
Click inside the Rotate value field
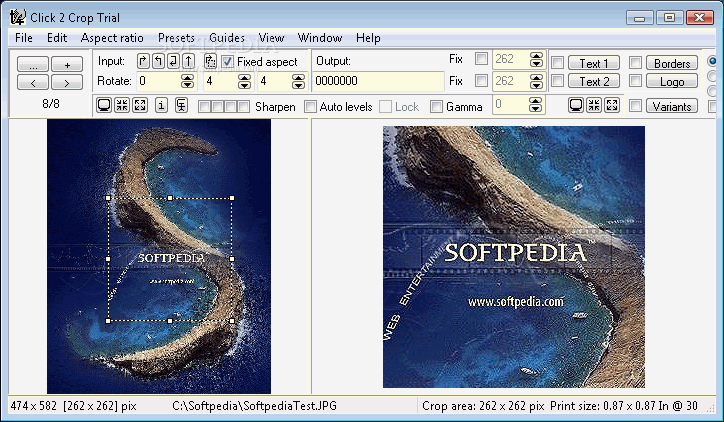pyautogui.click(x=158, y=81)
